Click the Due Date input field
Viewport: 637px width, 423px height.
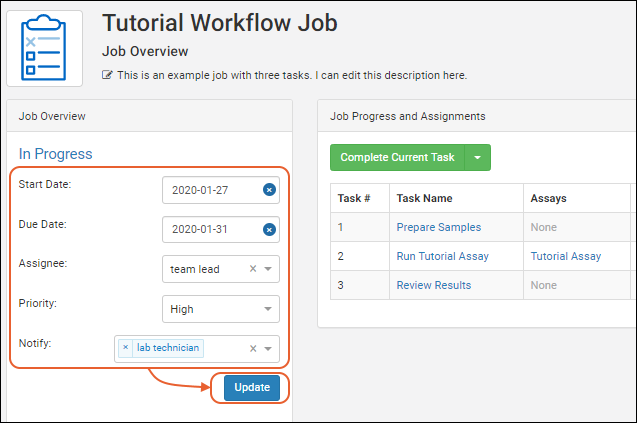[212, 229]
